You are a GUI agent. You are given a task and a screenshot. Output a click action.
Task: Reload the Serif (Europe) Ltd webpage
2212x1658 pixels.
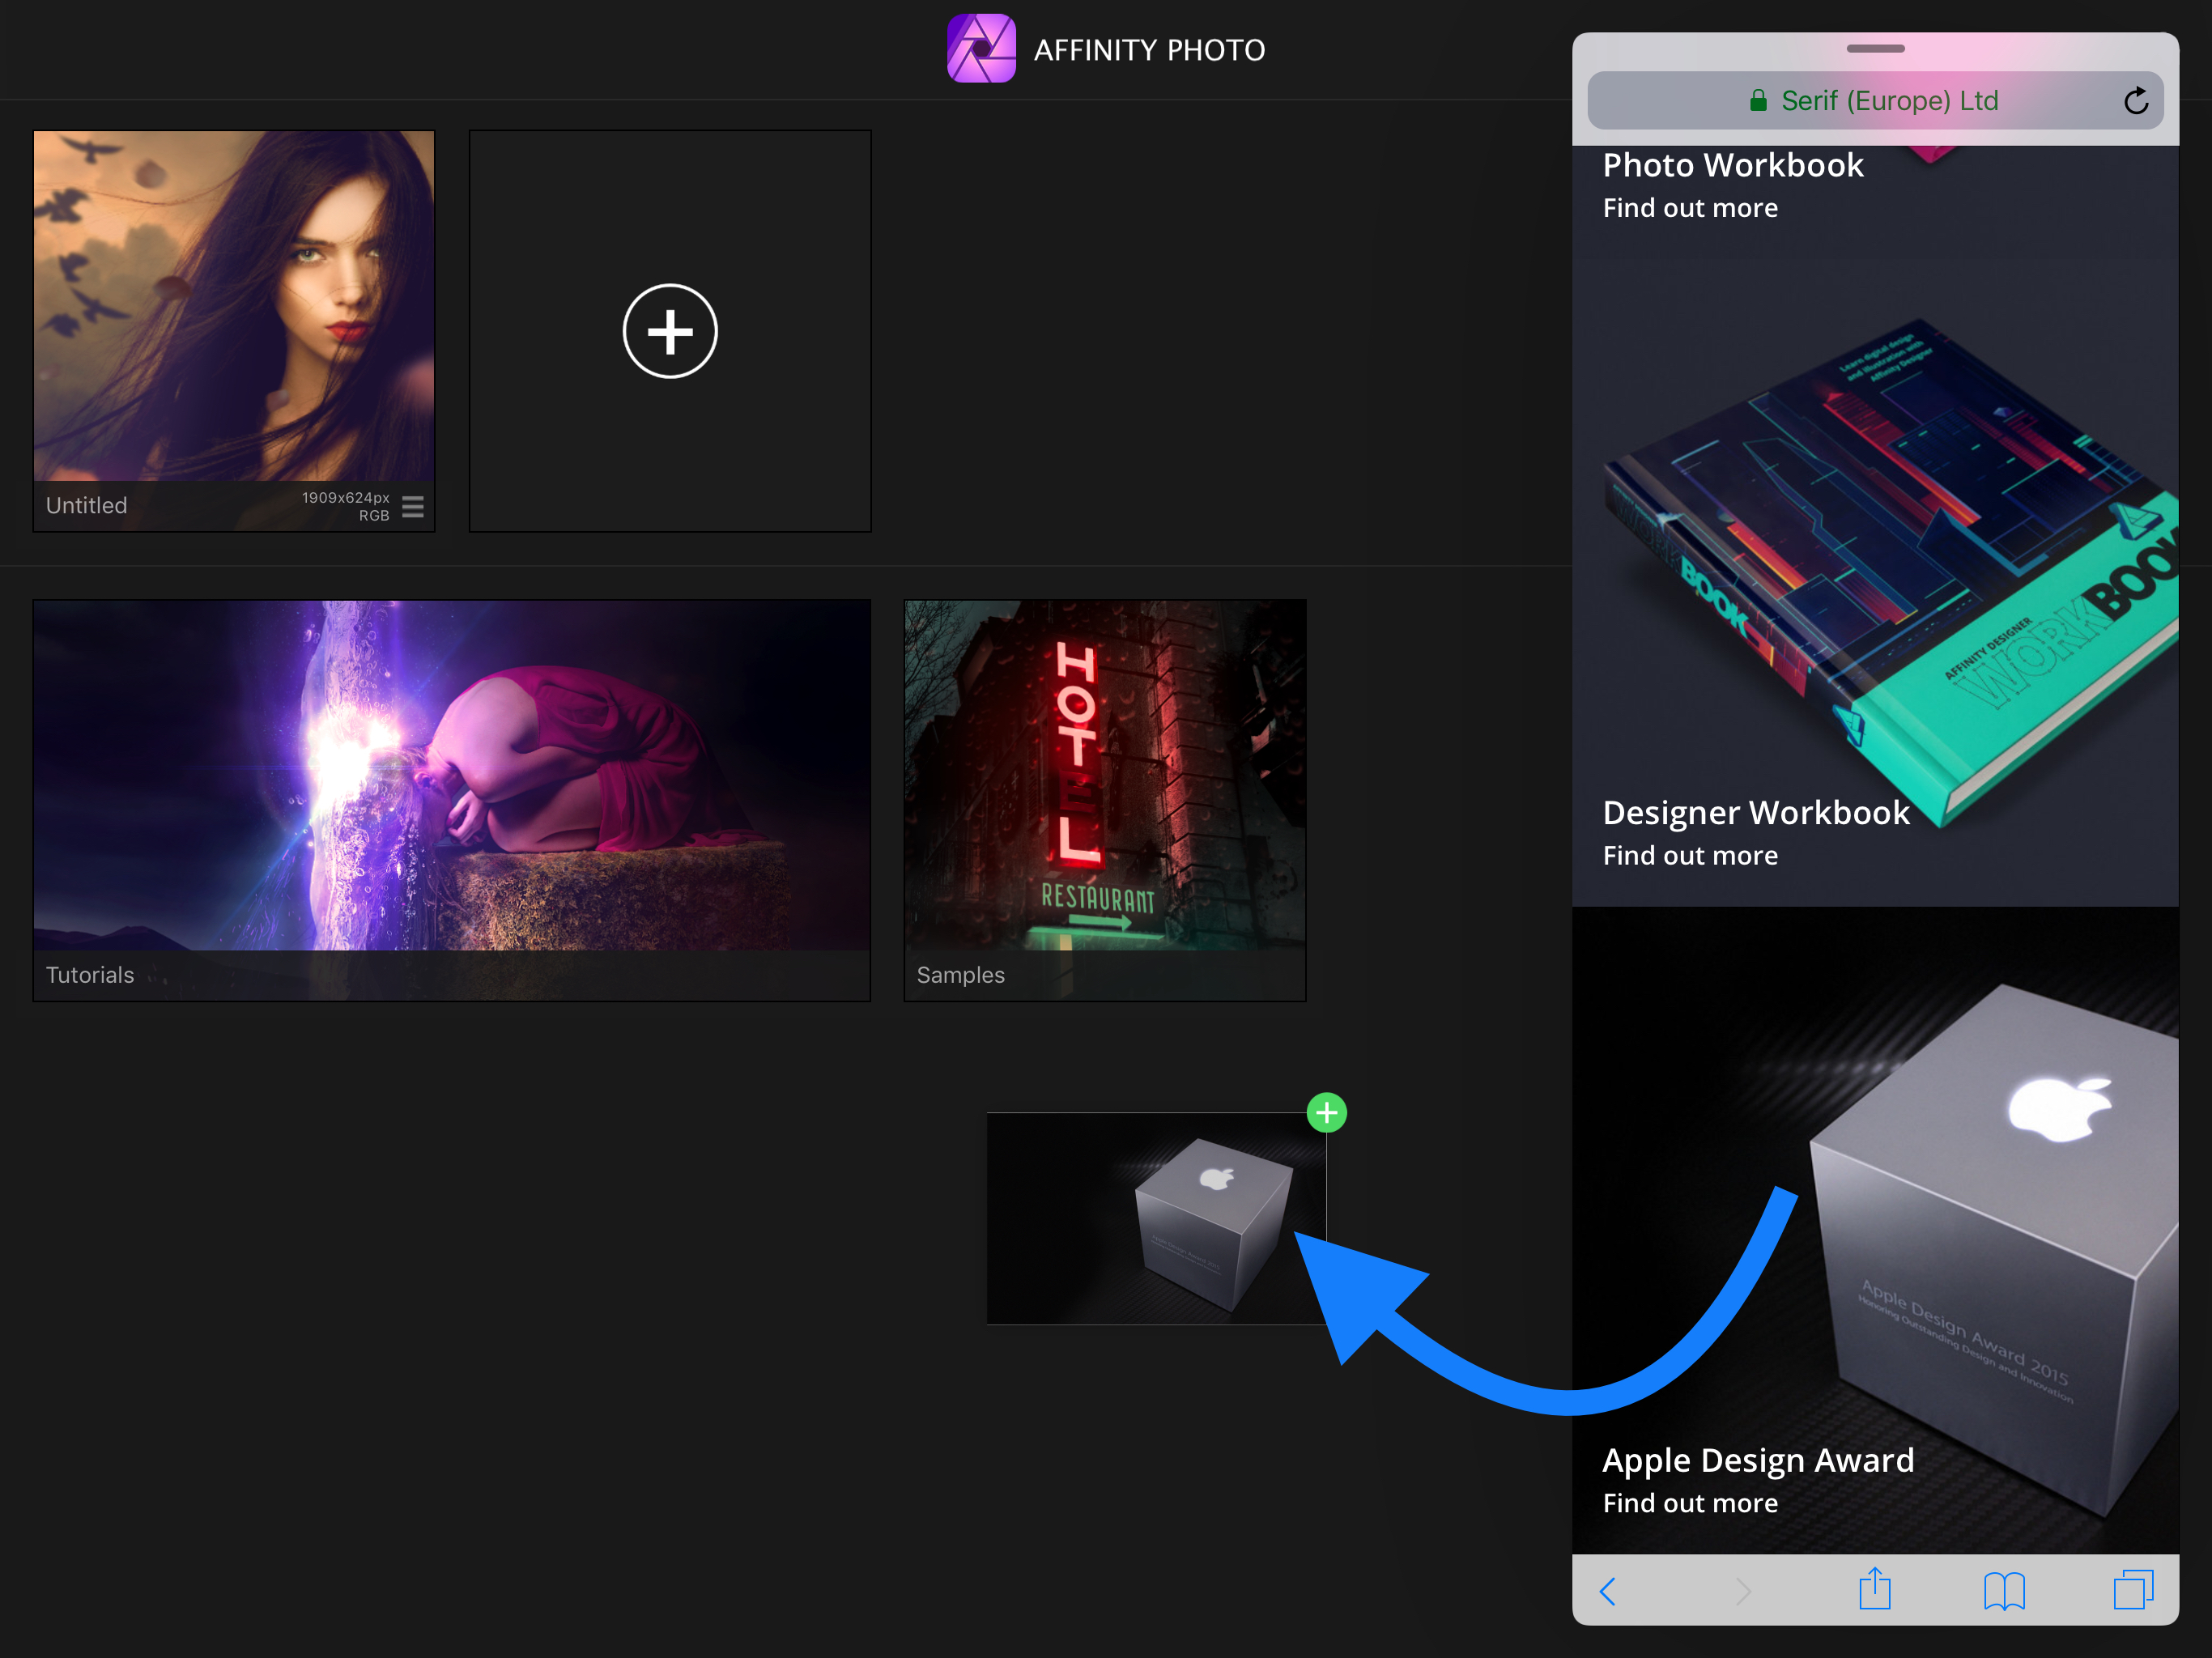2136,100
